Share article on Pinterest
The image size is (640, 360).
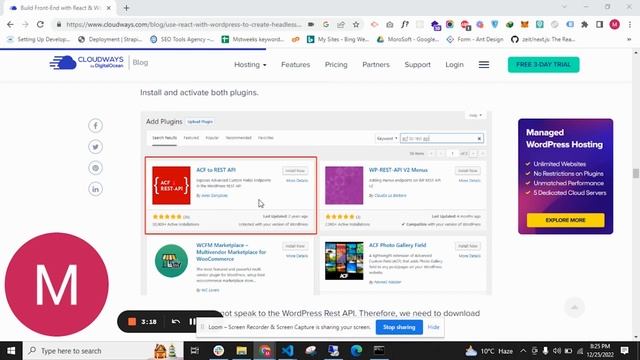[x=96, y=168]
